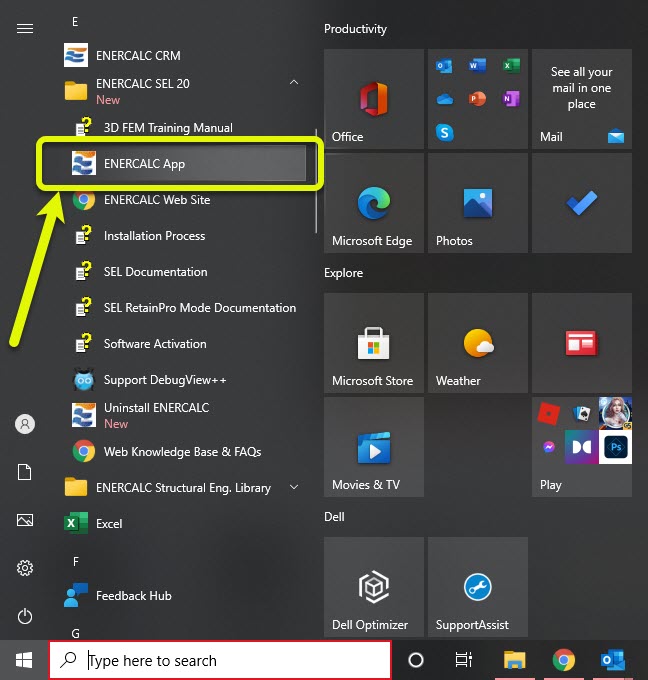The image size is (648, 680).
Task: Open the Weather tile
Action: [478, 343]
